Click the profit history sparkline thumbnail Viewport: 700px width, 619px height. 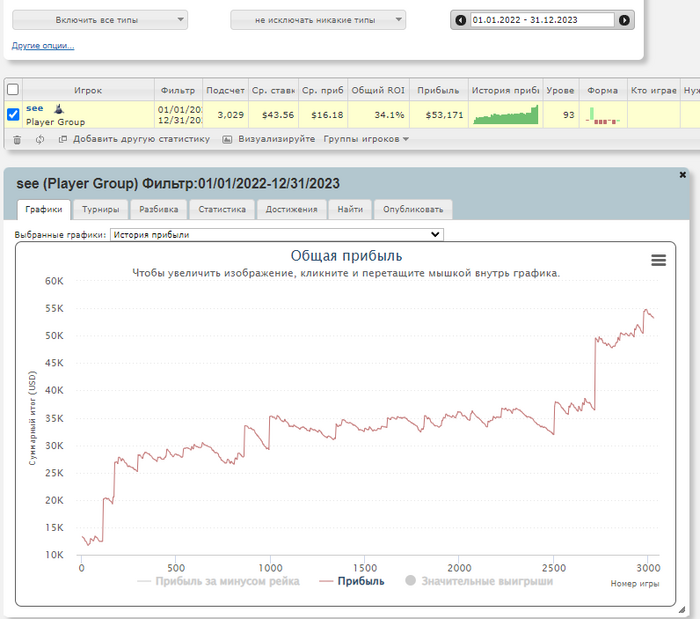[505, 115]
